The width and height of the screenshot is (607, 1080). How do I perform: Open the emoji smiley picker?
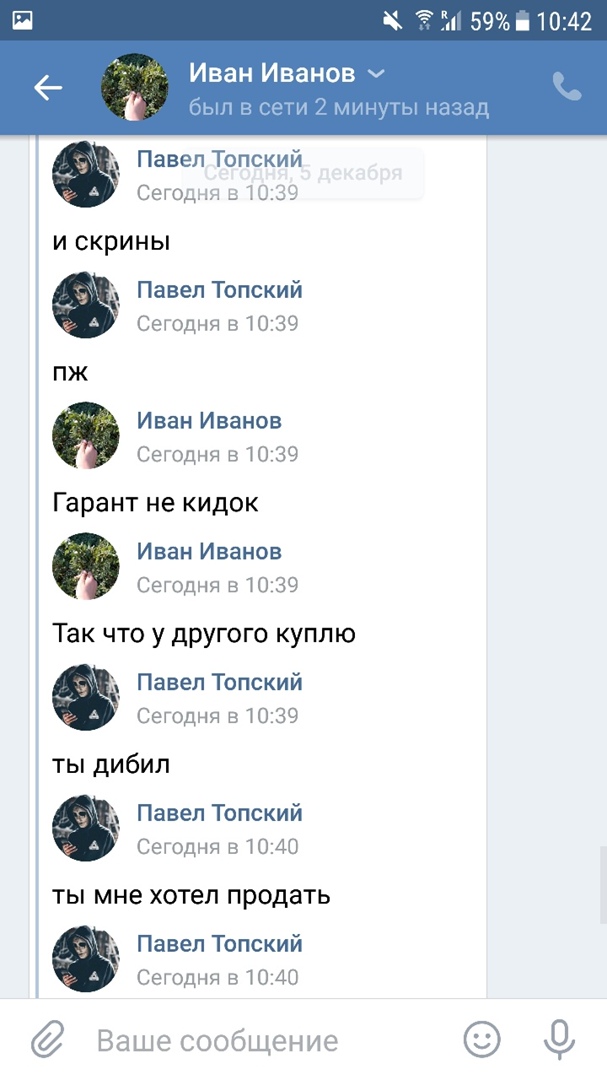coord(482,1040)
